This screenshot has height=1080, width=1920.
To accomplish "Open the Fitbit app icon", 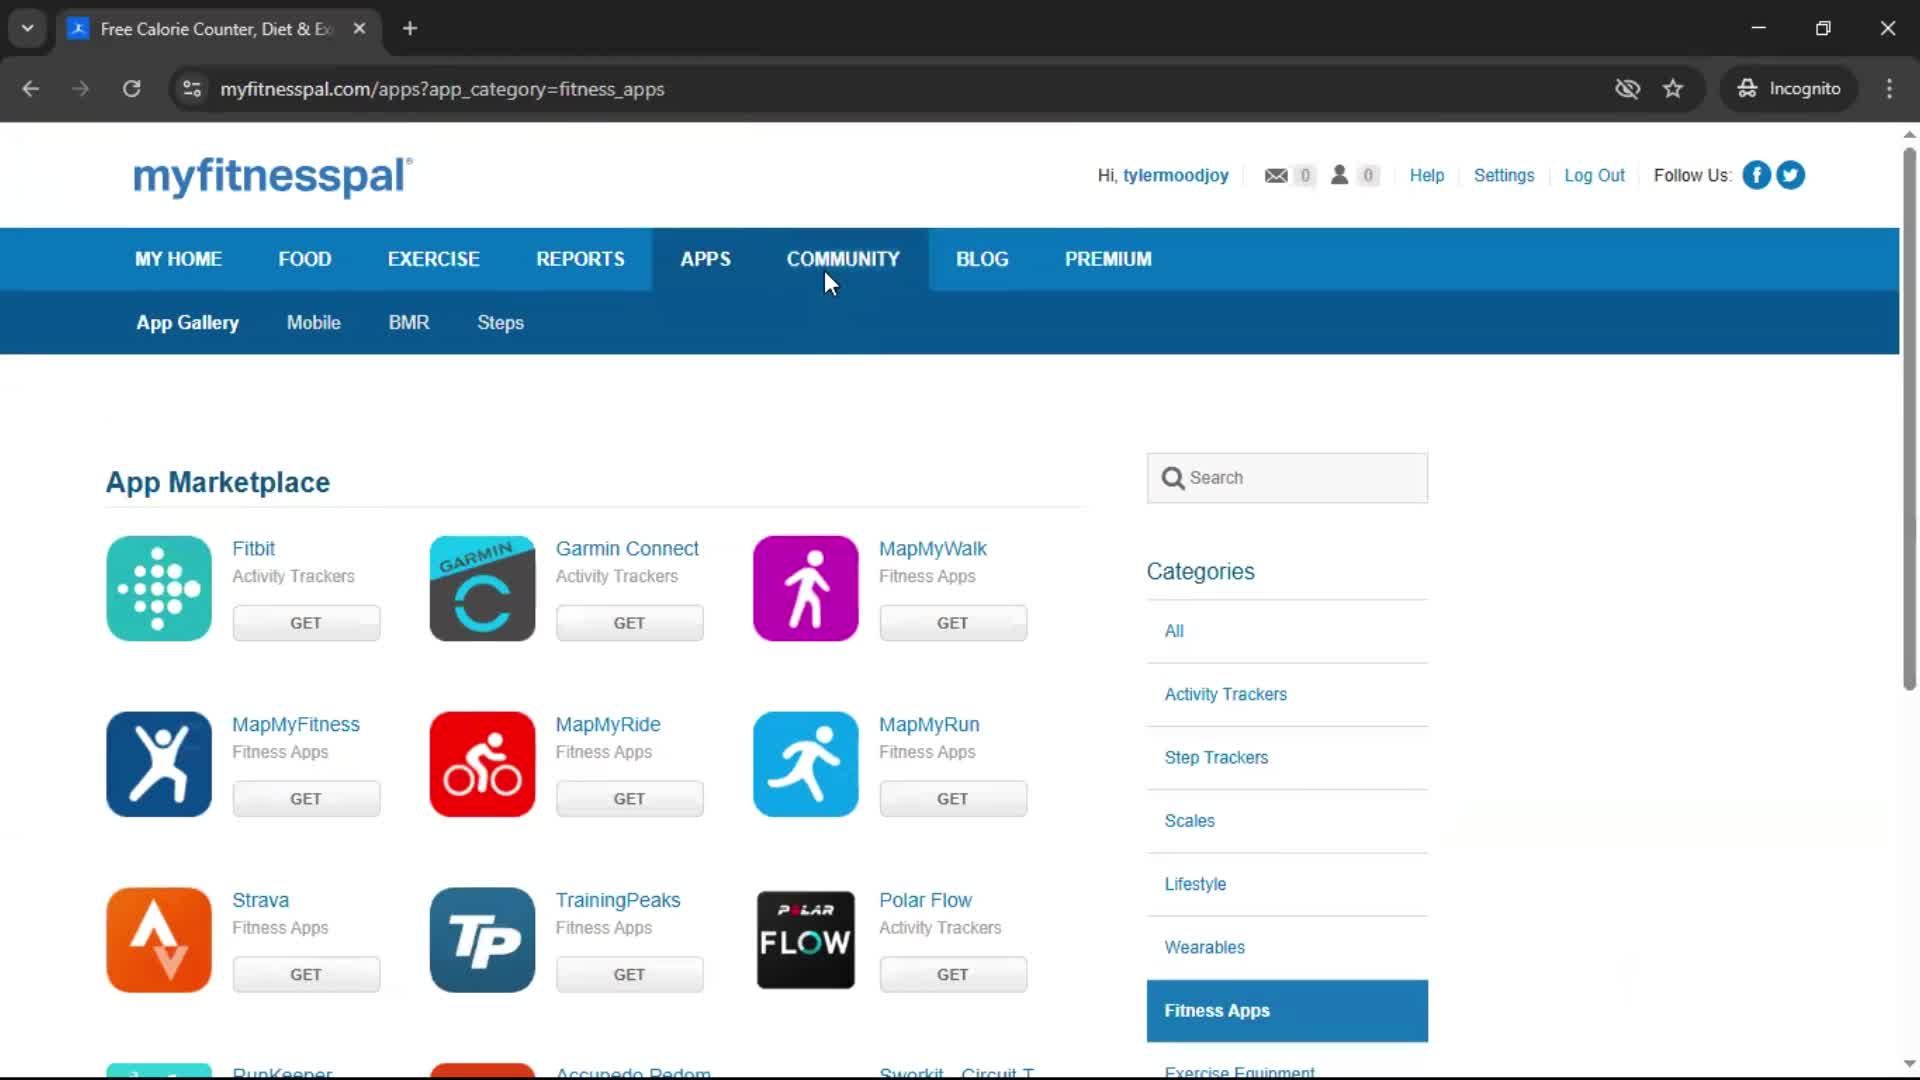I will (159, 588).
